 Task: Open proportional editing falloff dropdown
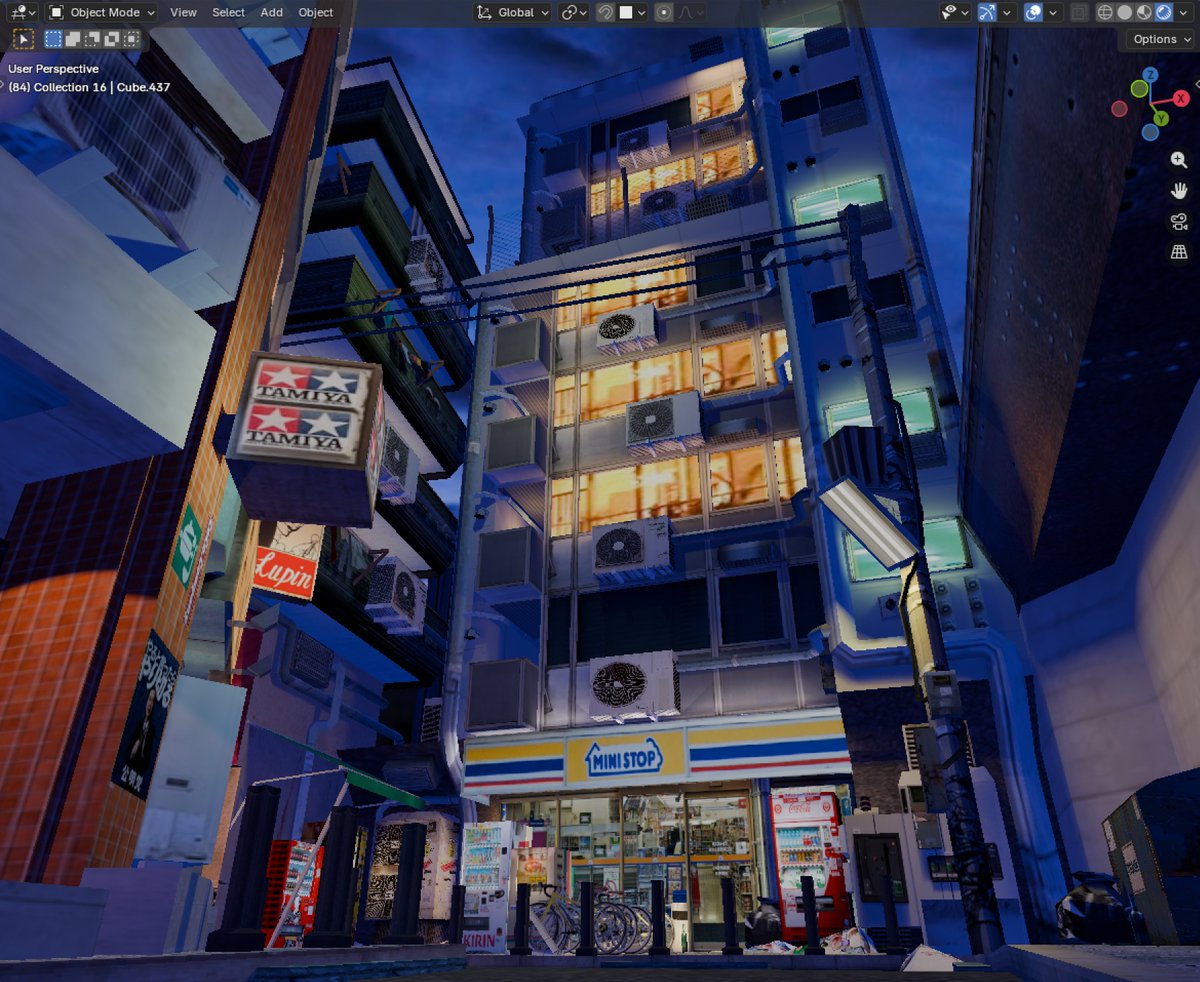[x=691, y=12]
